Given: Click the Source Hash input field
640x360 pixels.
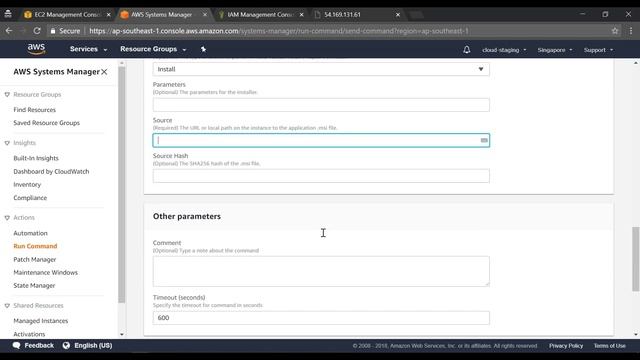Looking at the screenshot, I should click(x=321, y=176).
